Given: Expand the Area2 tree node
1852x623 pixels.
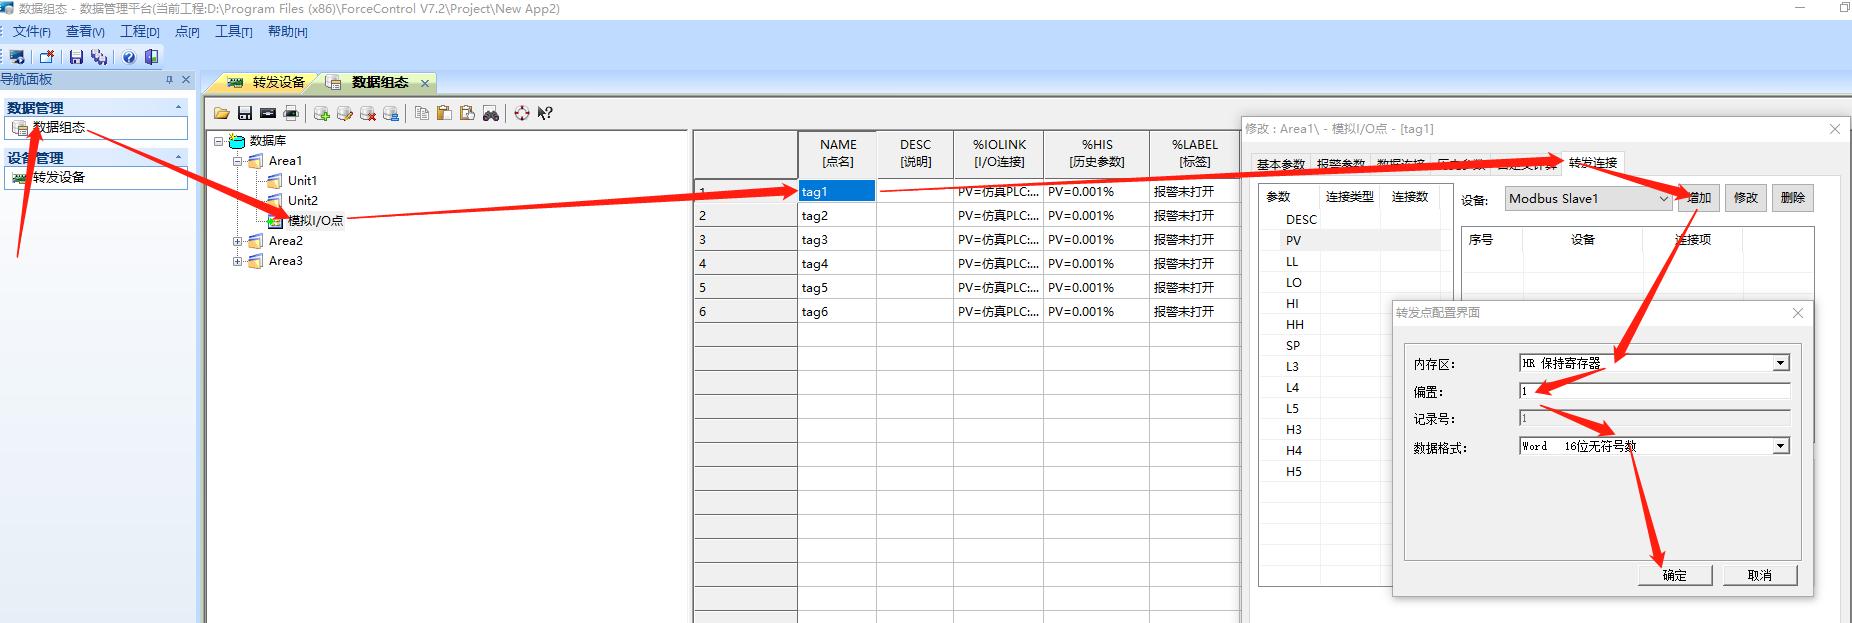Looking at the screenshot, I should pos(238,241).
